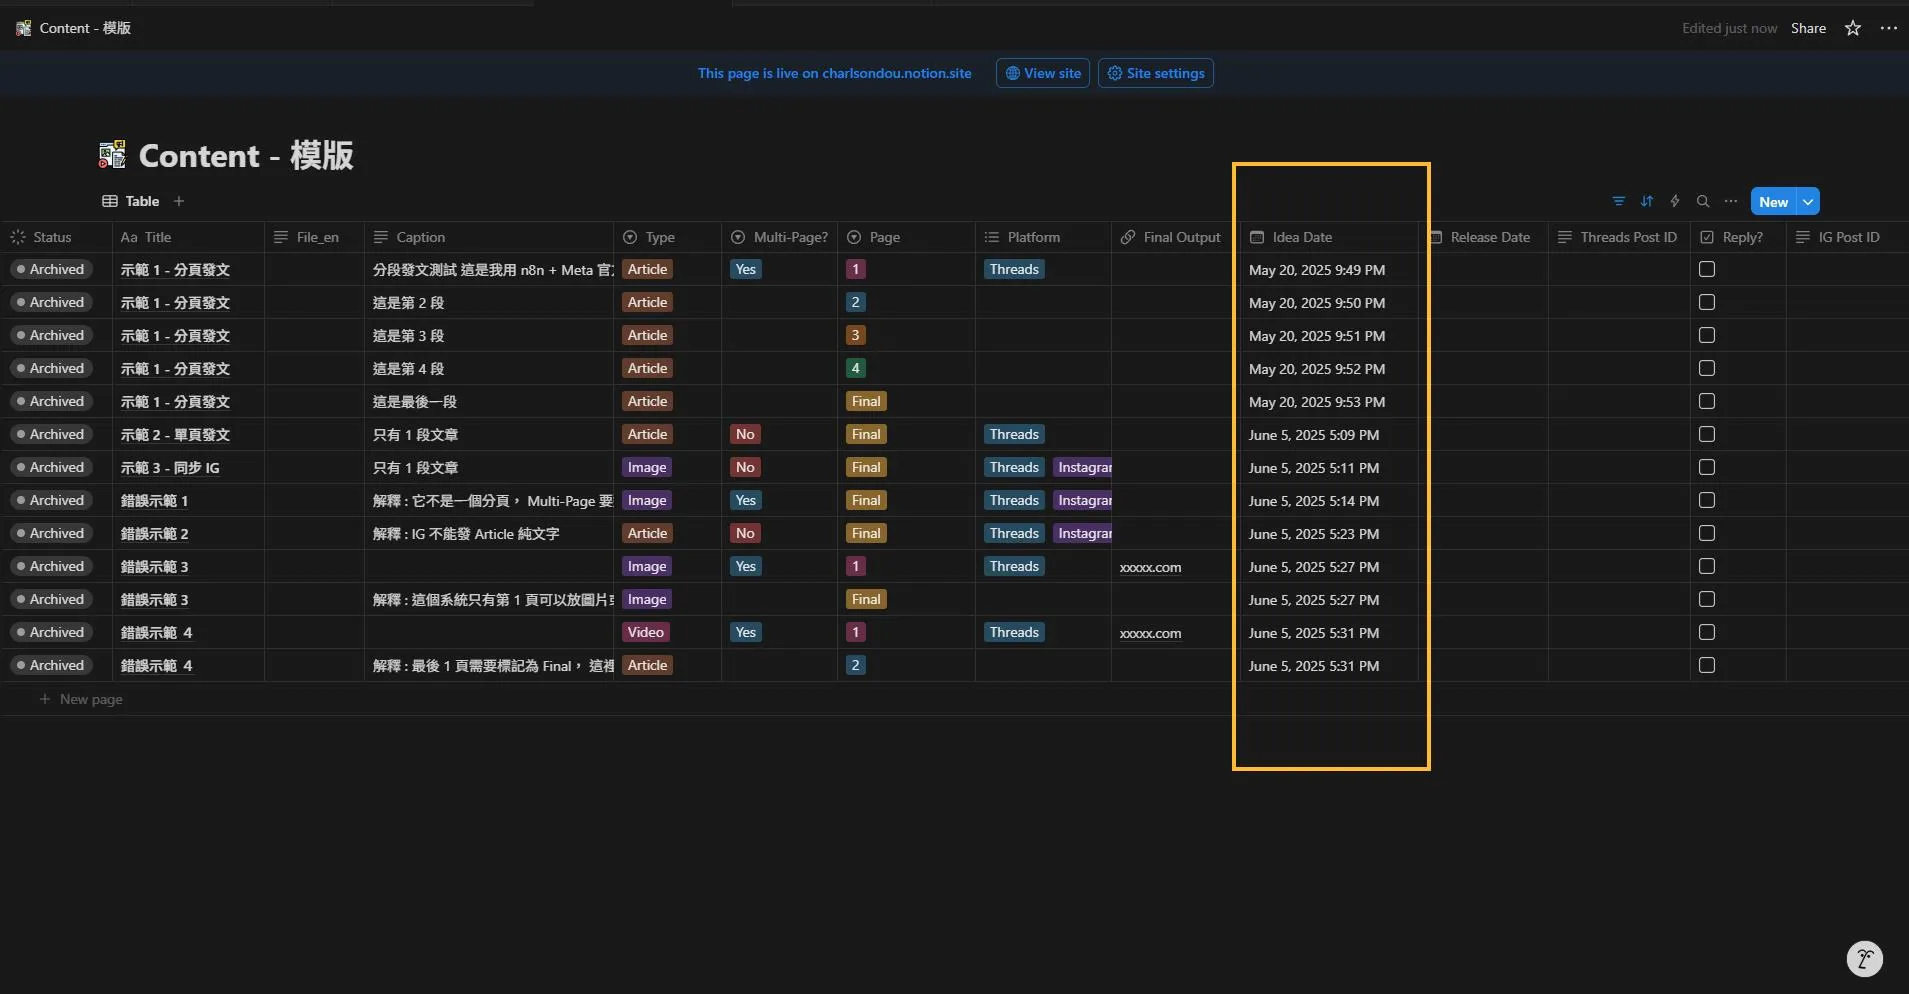Expand the New button dropdown arrow
The height and width of the screenshot is (994, 1909).
click(1808, 201)
